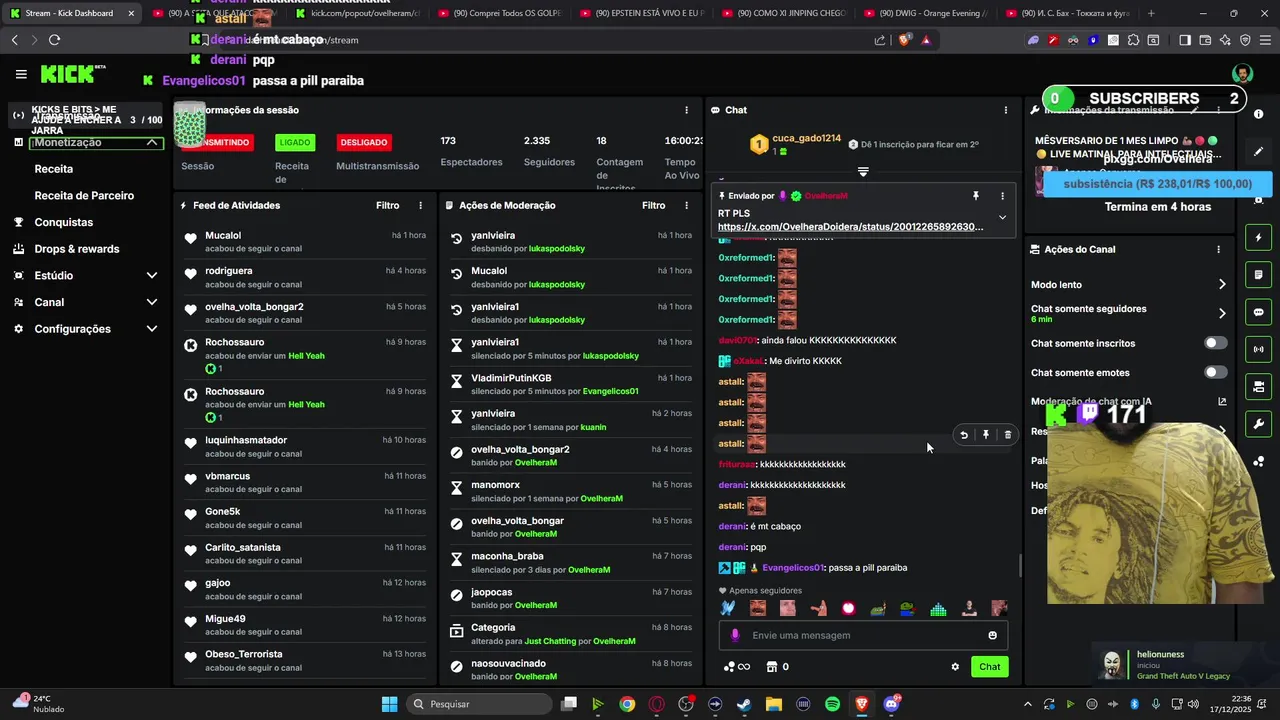The height and width of the screenshot is (720, 1280).
Task: Open Conquistas in the sidebar
Action: (x=64, y=222)
